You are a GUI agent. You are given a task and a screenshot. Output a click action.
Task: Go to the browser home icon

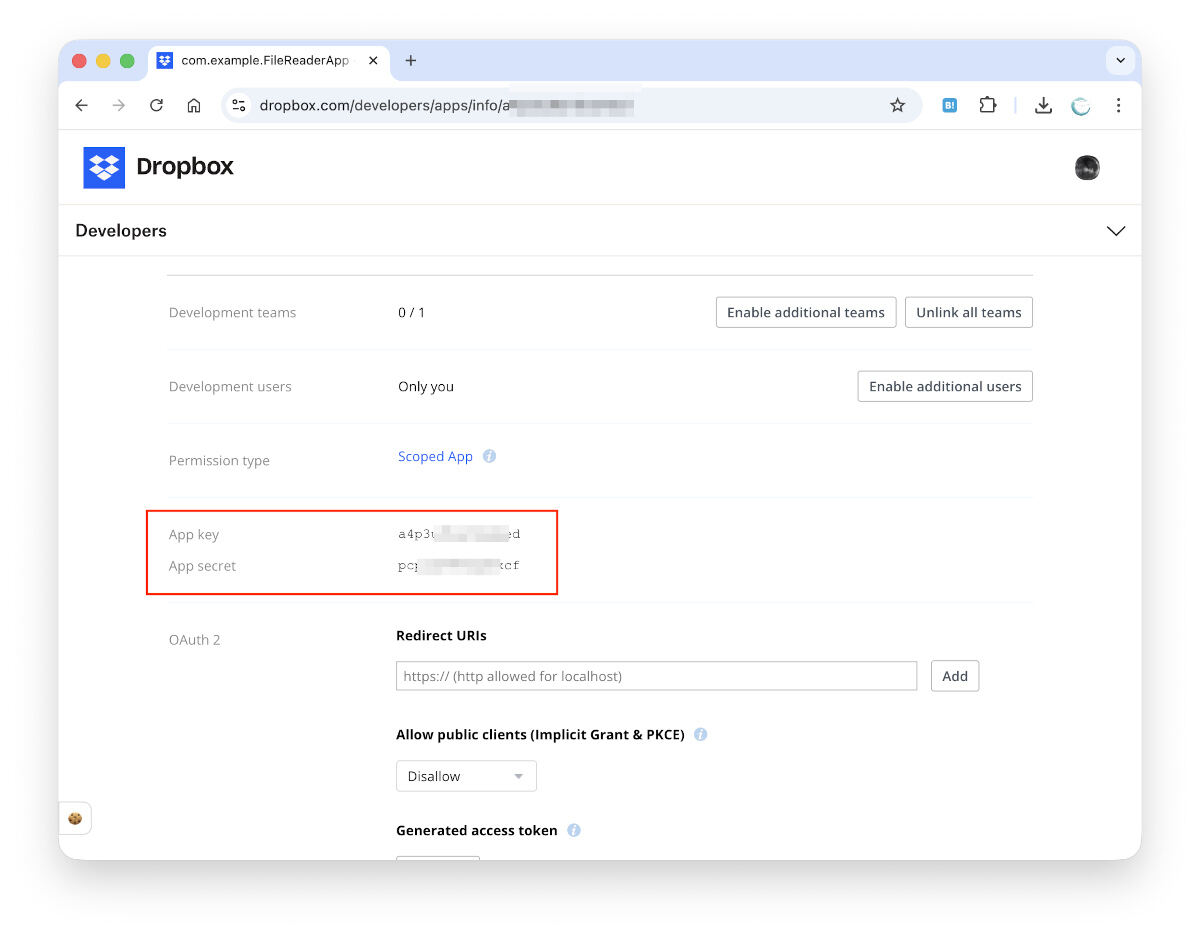[194, 105]
